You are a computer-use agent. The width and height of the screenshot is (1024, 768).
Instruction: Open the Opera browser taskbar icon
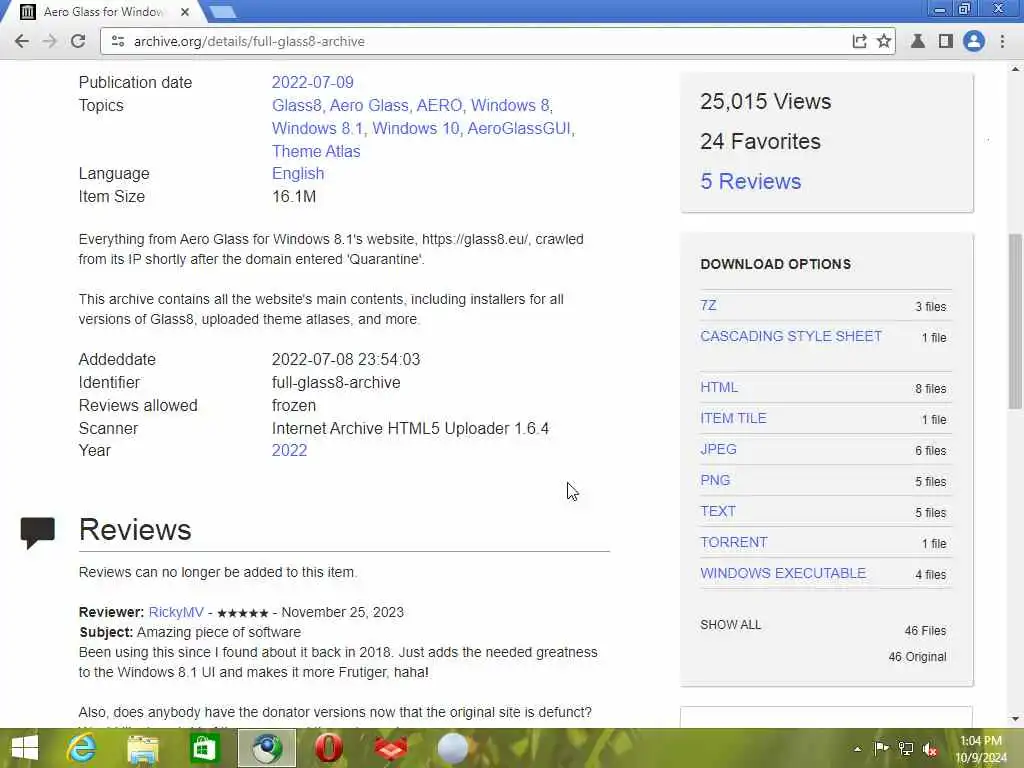pyautogui.click(x=328, y=748)
